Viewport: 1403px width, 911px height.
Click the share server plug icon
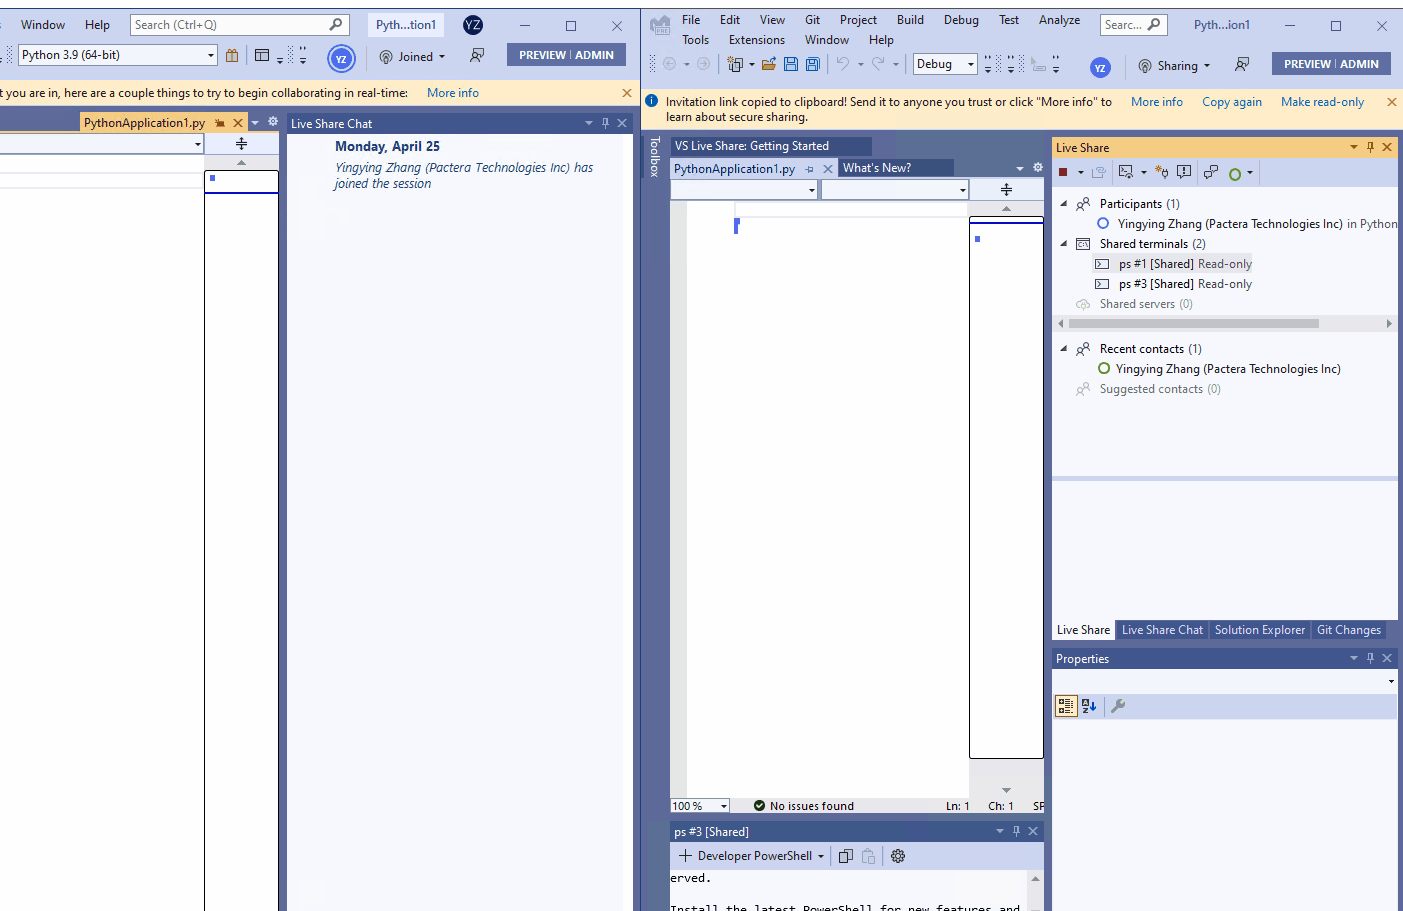pos(1161,172)
